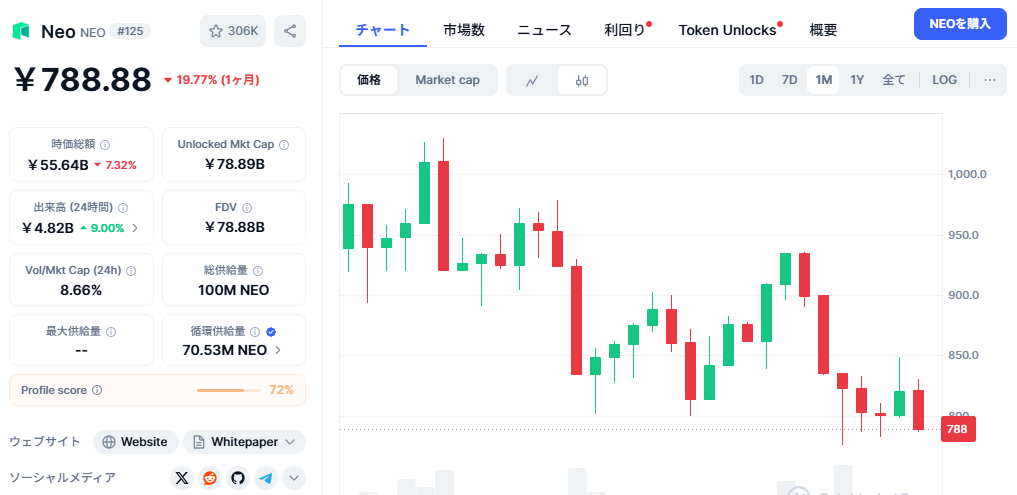Click the NEOを購入 button

pyautogui.click(x=960, y=24)
